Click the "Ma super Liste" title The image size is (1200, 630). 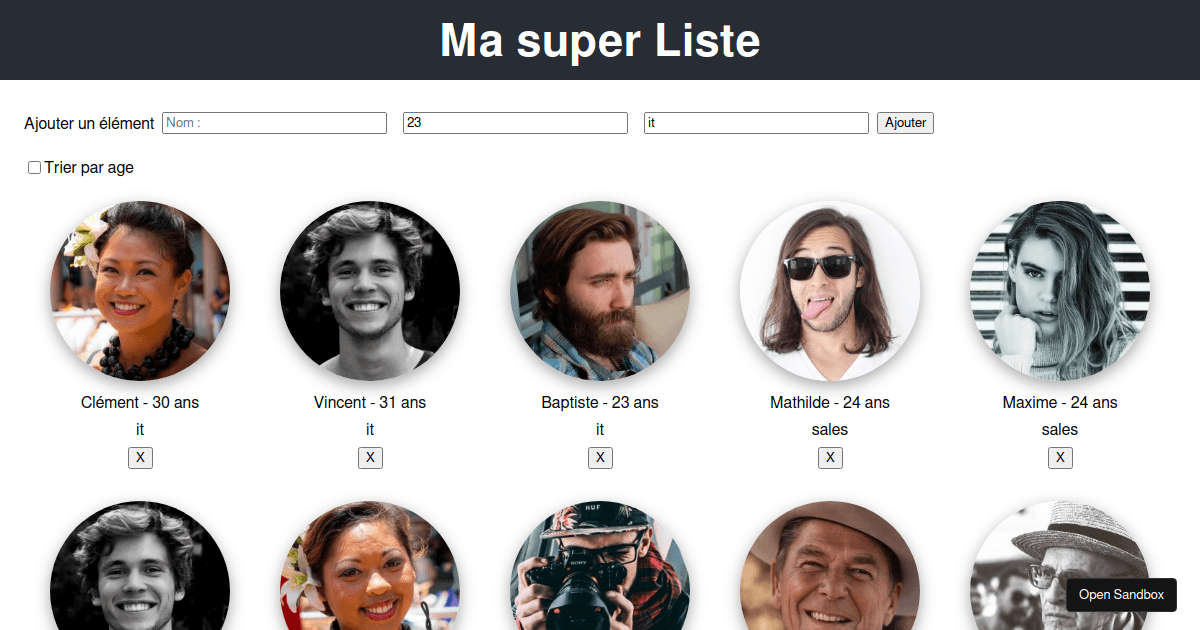(600, 40)
